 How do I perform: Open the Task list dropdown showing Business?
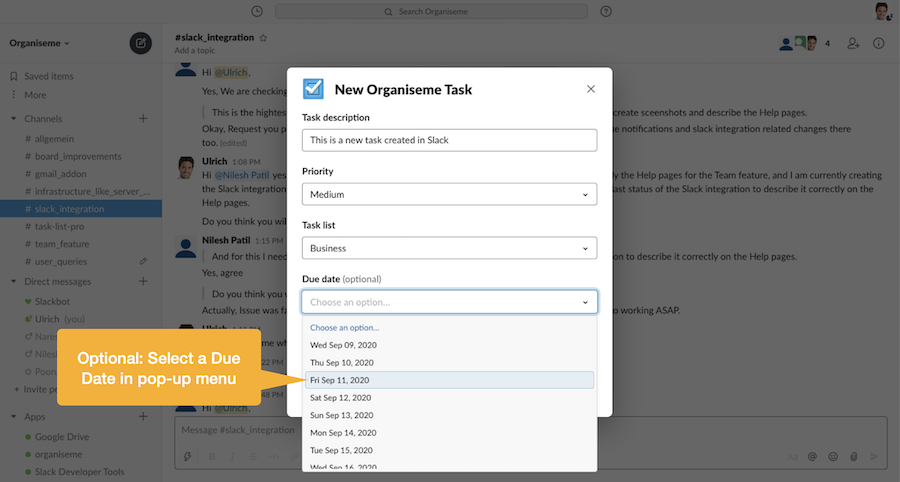449,248
